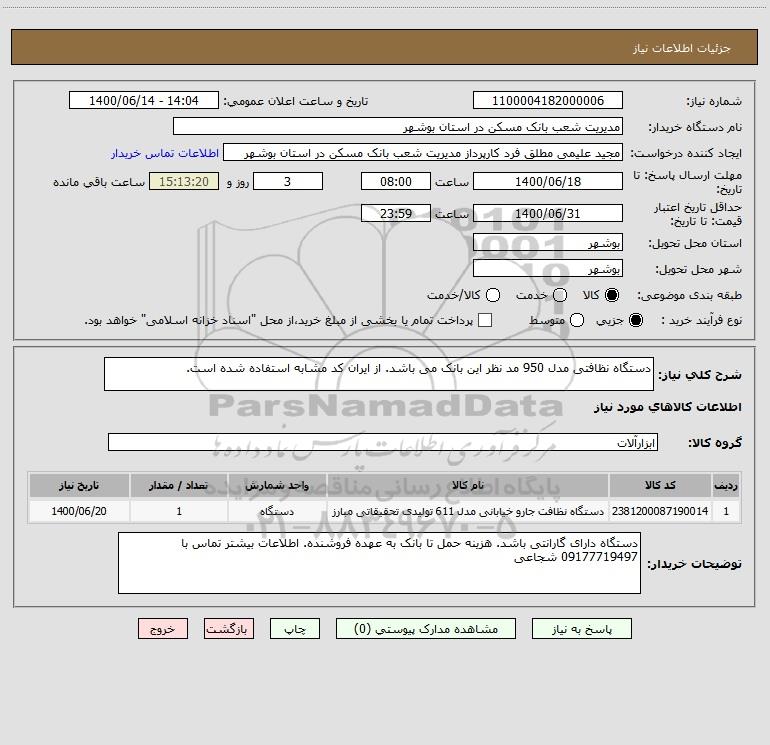Choose the متوسط purchase type radio
The width and height of the screenshot is (770, 745).
(x=577, y=320)
